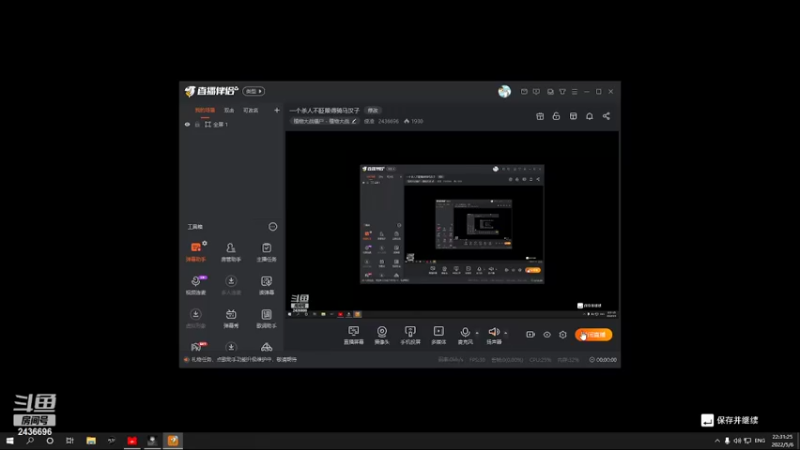800x450 pixels.
Task: Click the 00:00:00 stream timer
Action: [603, 360]
